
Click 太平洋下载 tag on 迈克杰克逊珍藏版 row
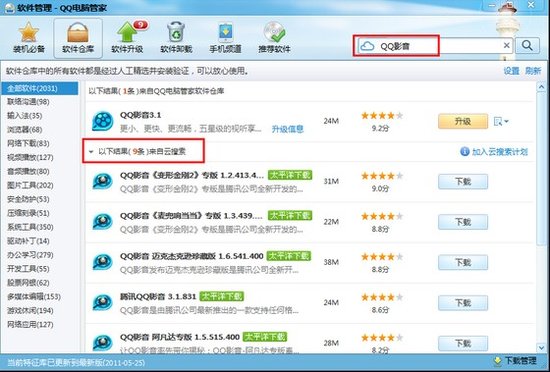pos(289,256)
